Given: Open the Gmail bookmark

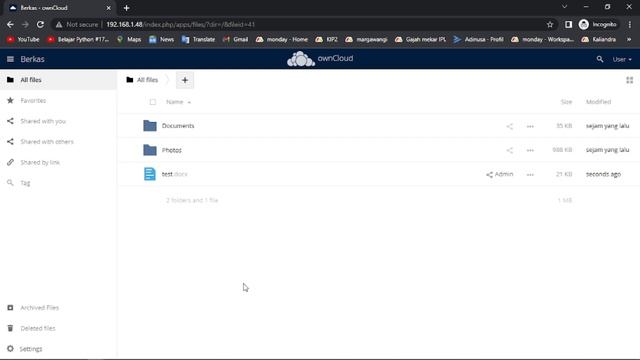Looking at the screenshot, I should (x=236, y=39).
